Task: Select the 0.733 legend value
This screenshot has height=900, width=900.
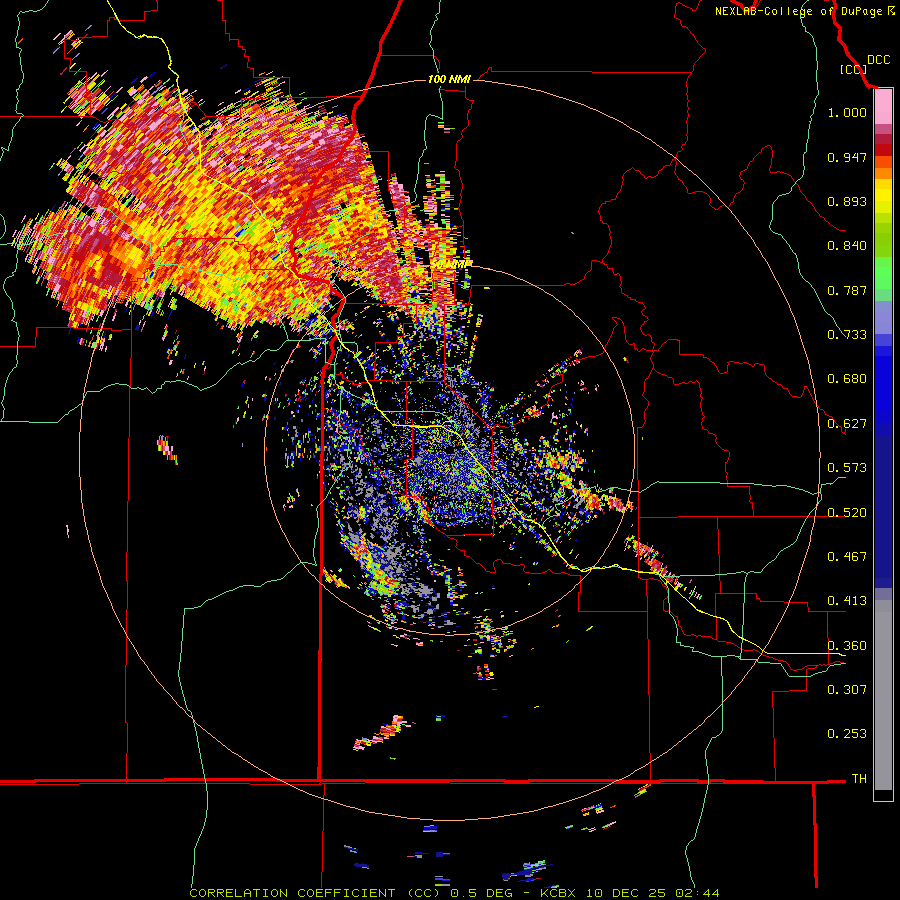Action: tap(847, 335)
